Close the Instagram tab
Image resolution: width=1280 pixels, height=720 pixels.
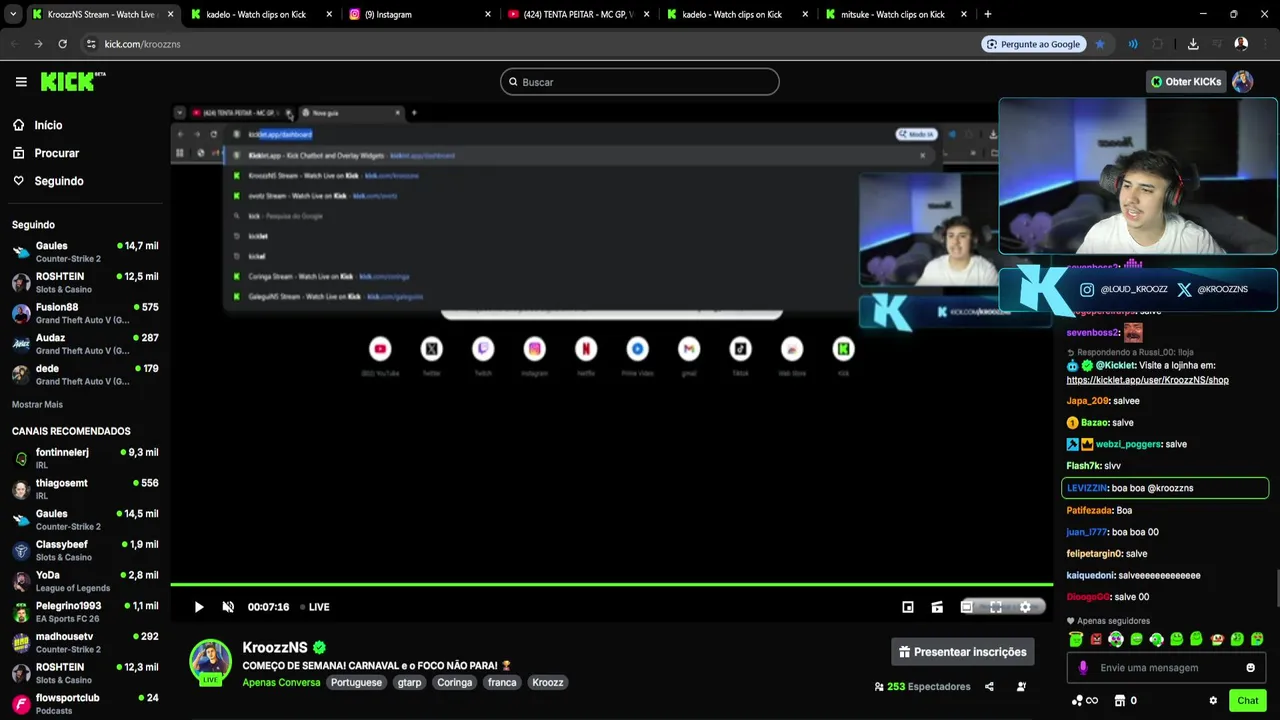tap(488, 14)
